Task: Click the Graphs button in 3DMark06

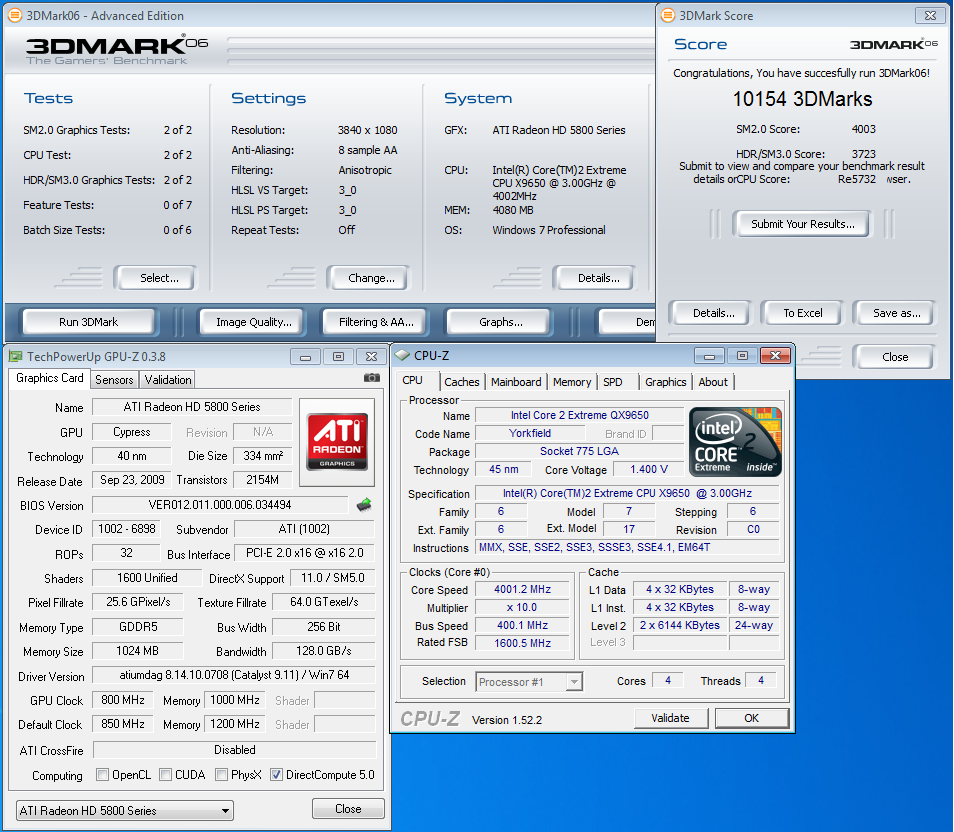Action: (x=501, y=322)
